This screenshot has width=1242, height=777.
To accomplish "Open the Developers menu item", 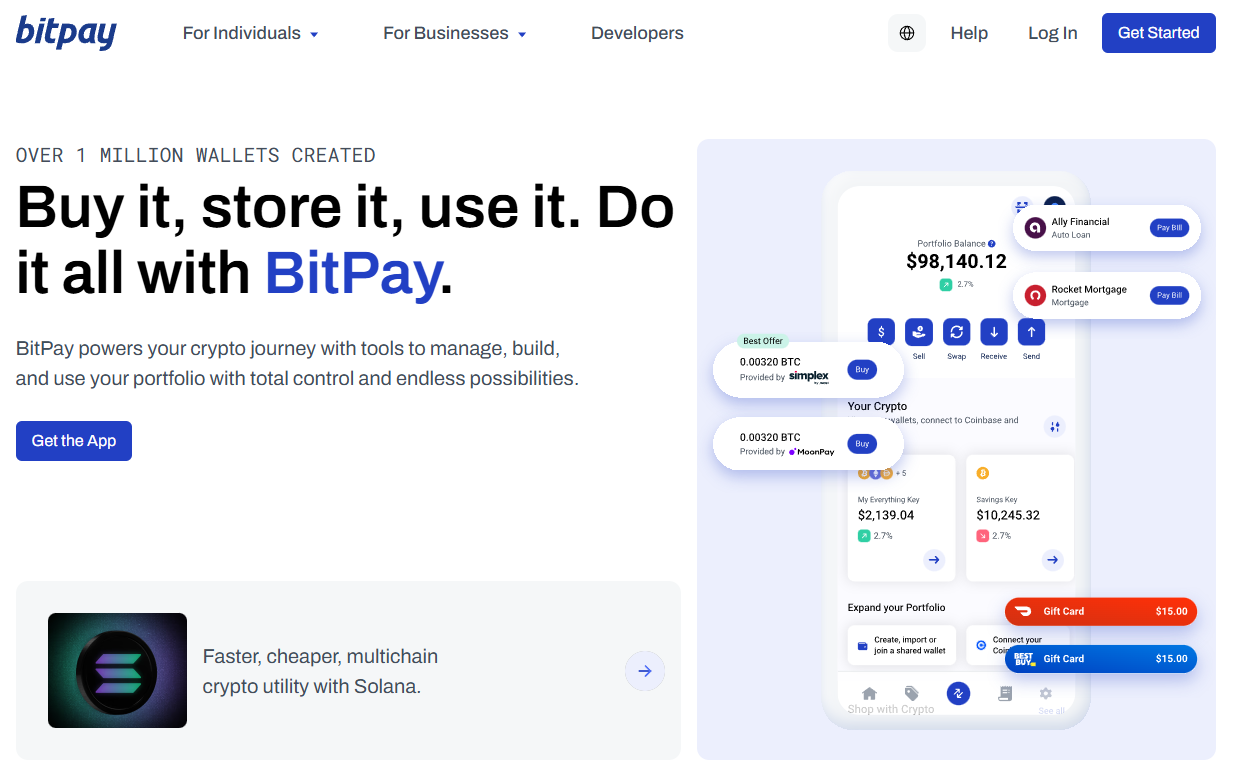I will (x=637, y=33).
